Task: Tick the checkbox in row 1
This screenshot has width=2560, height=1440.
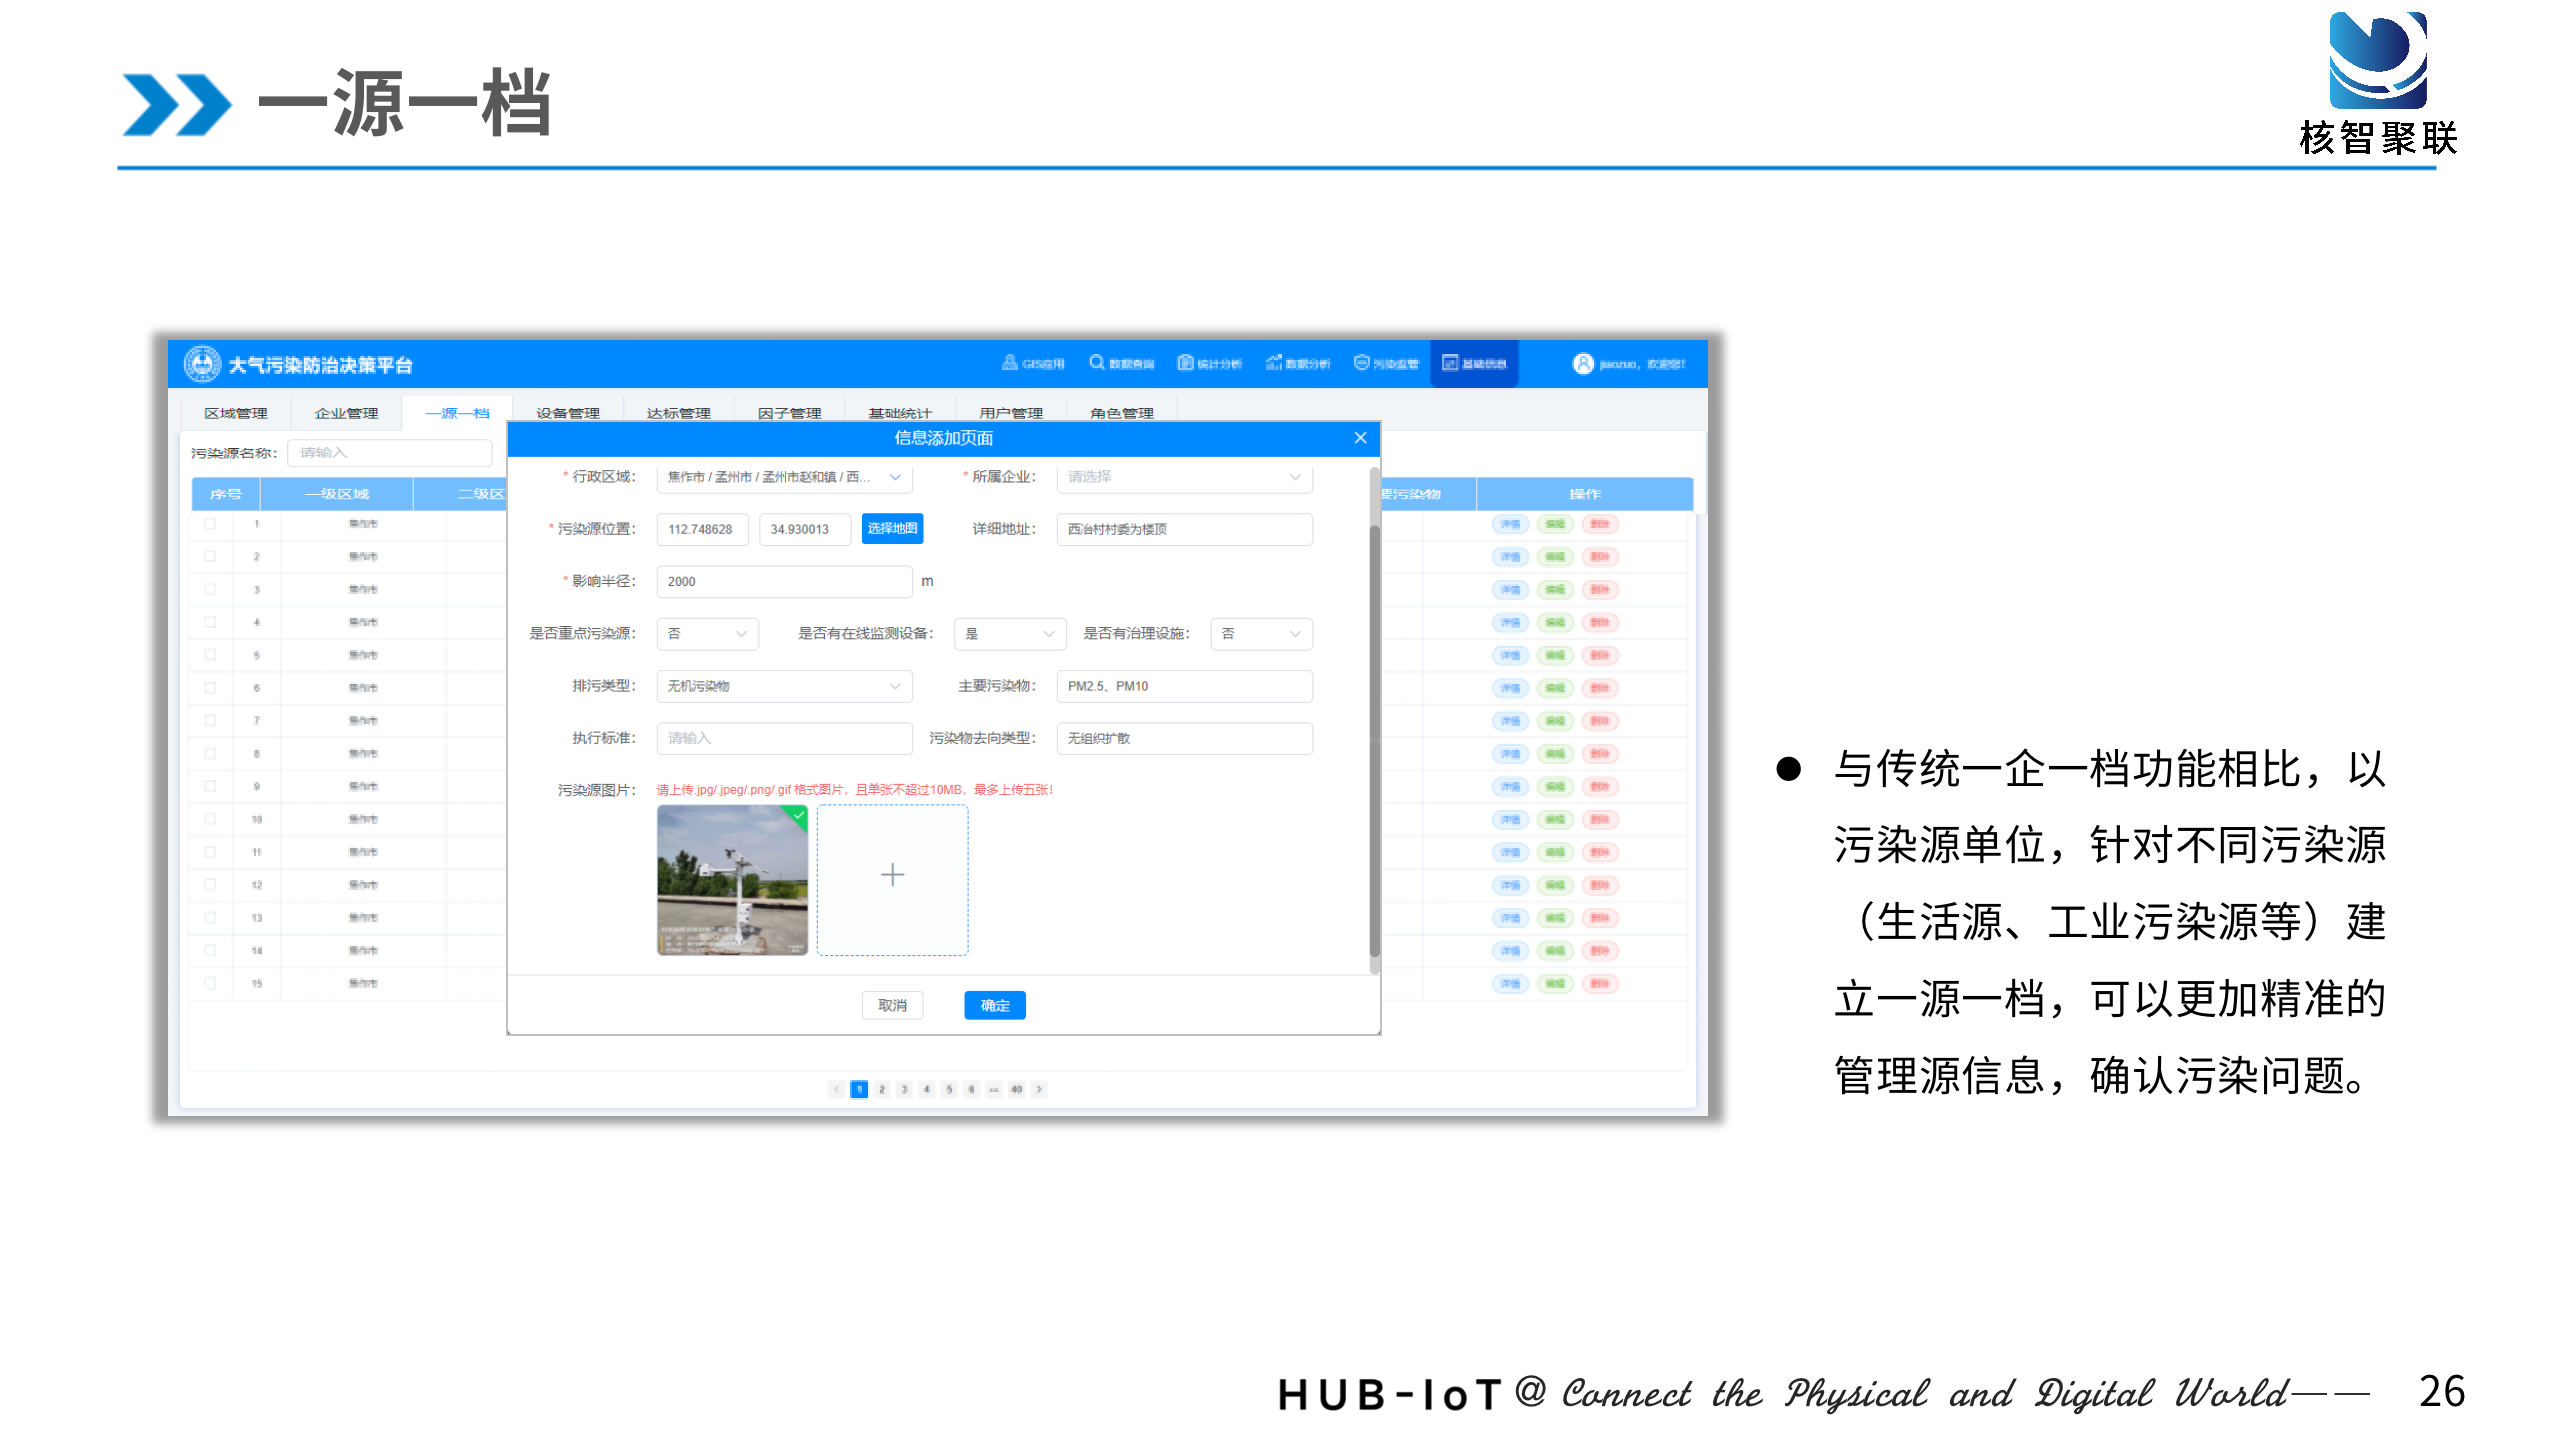Action: 210,524
